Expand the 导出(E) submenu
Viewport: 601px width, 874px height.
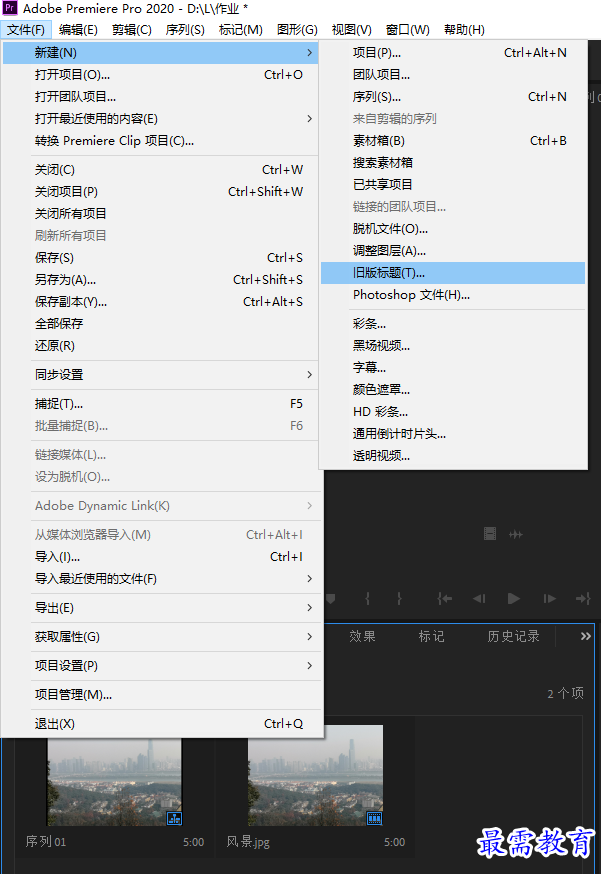coord(309,608)
